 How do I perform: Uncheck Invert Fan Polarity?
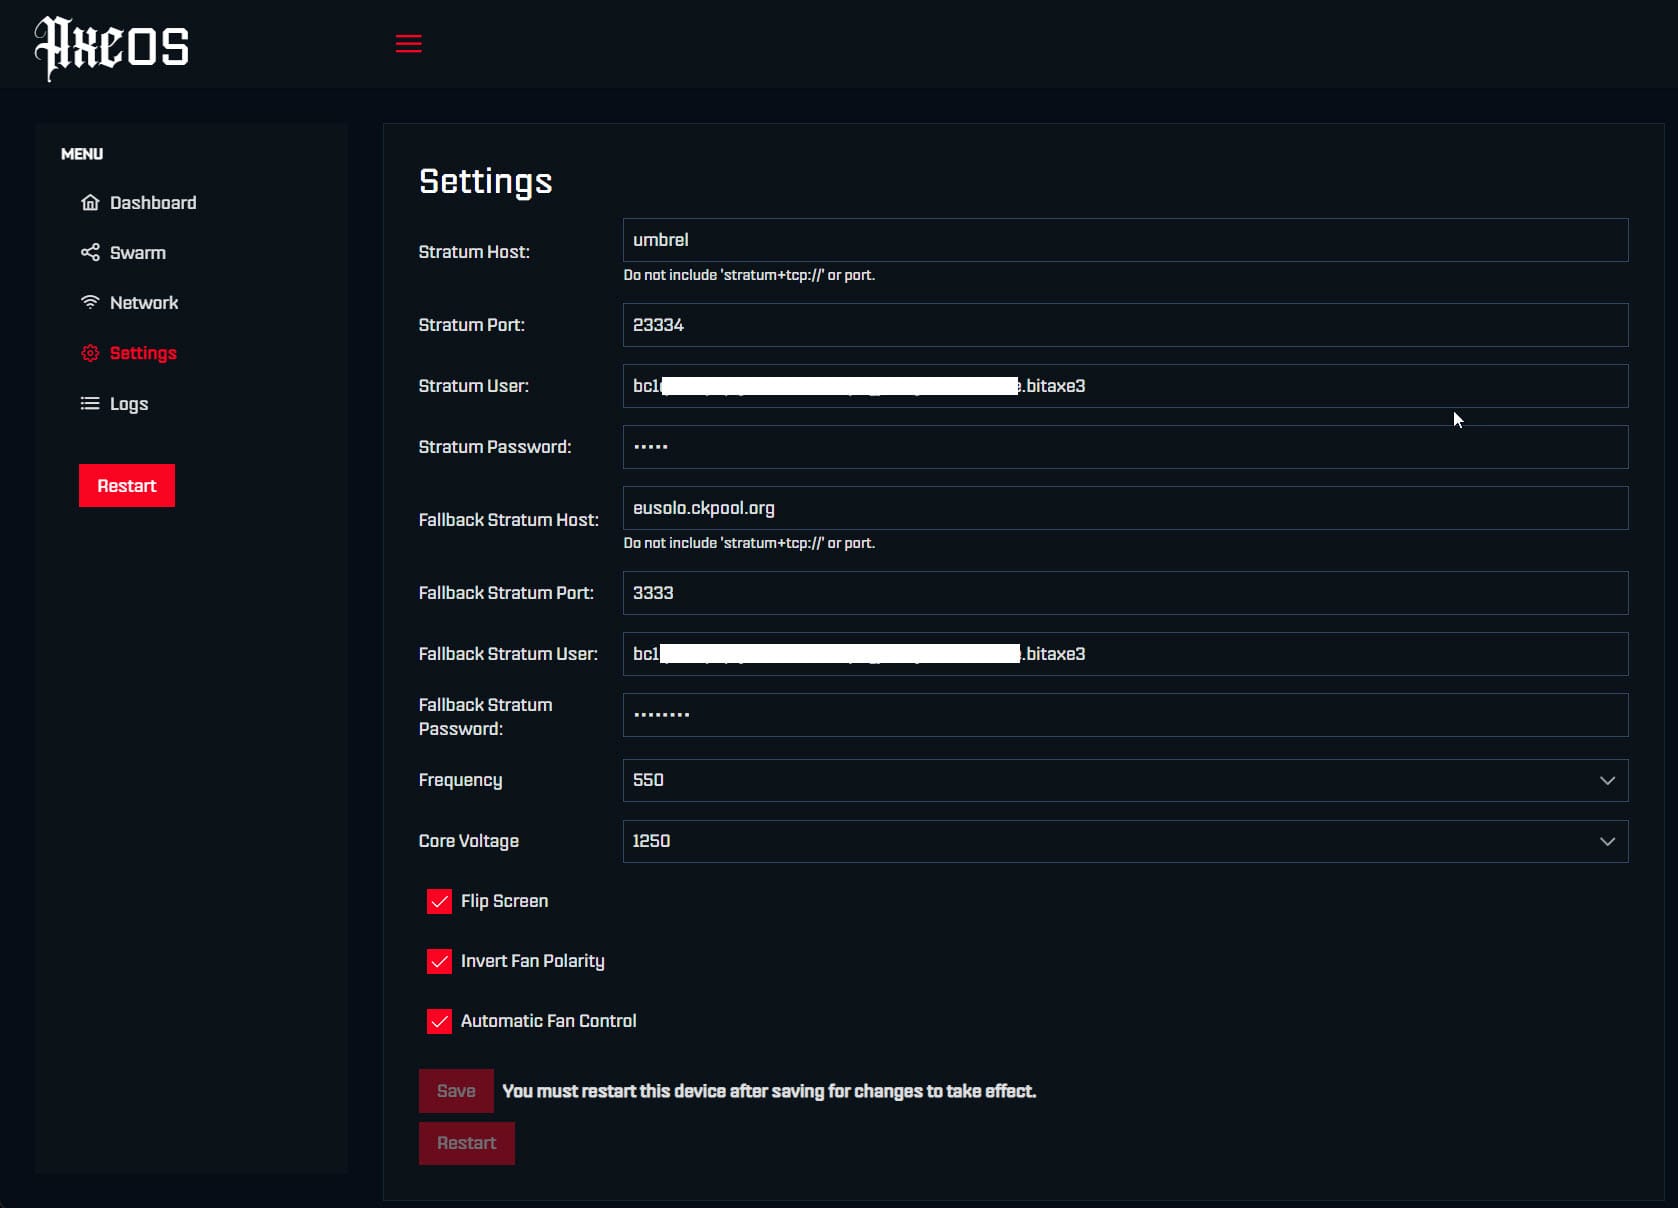tap(439, 962)
